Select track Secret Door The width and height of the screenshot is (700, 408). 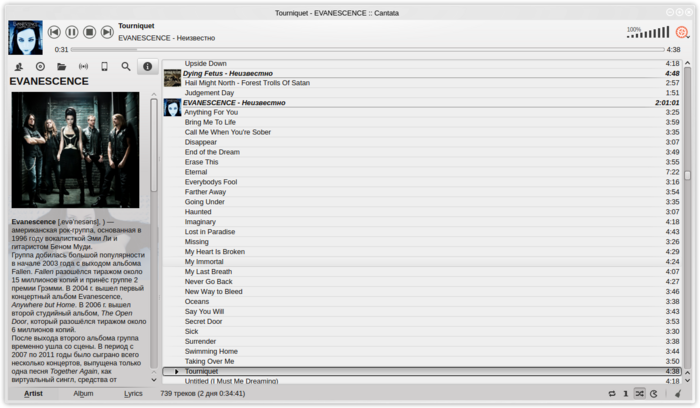[422, 321]
